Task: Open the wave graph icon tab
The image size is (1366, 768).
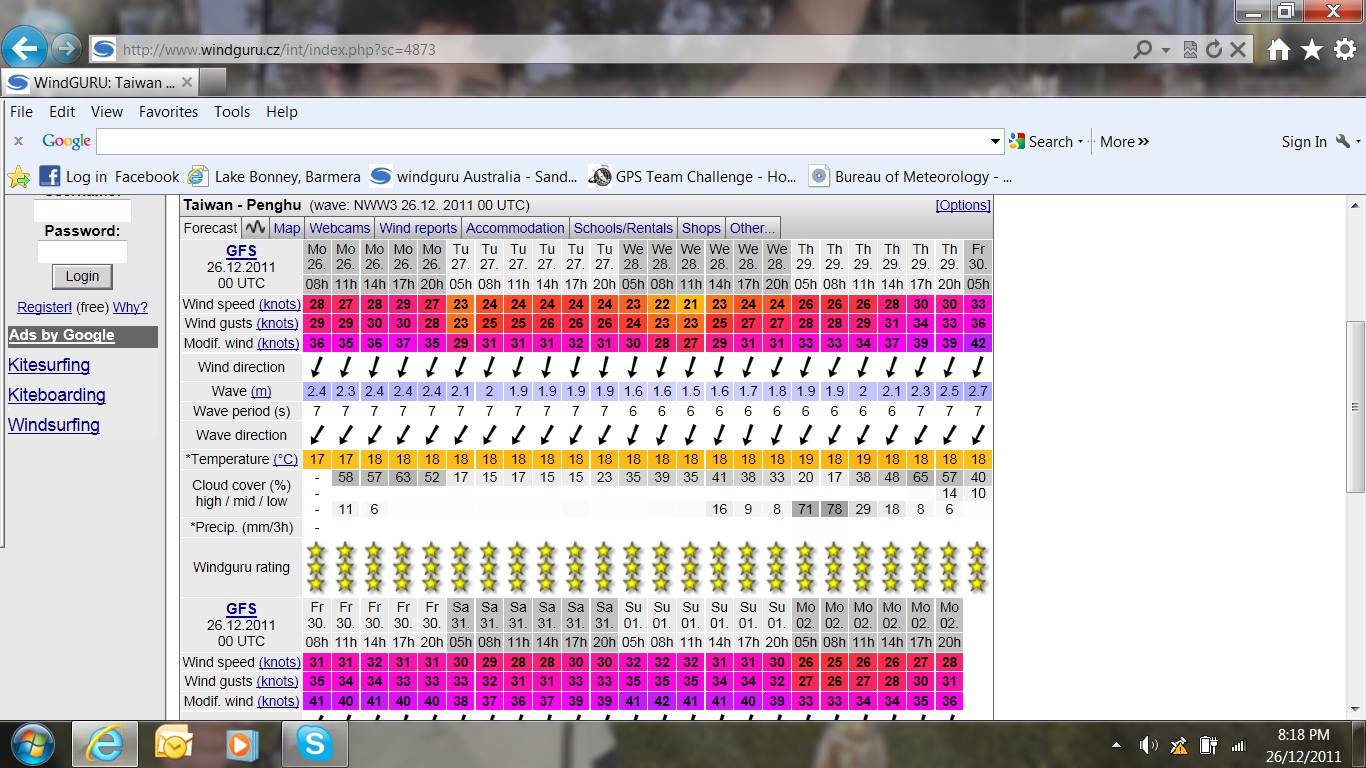Action: coord(256,228)
